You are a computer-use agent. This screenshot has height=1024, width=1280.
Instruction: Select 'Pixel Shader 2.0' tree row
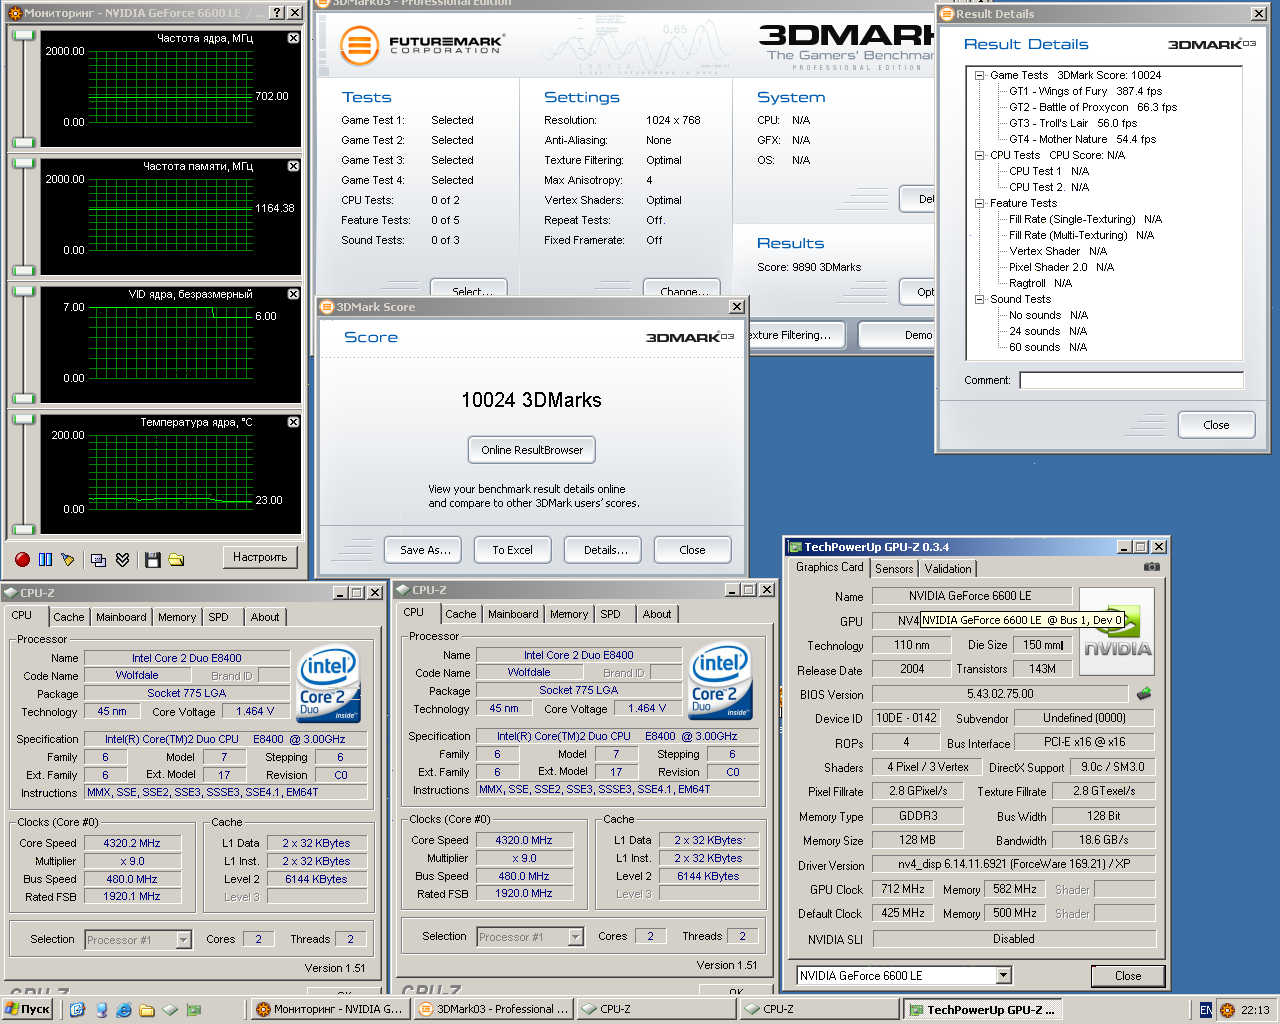[x=1061, y=267]
